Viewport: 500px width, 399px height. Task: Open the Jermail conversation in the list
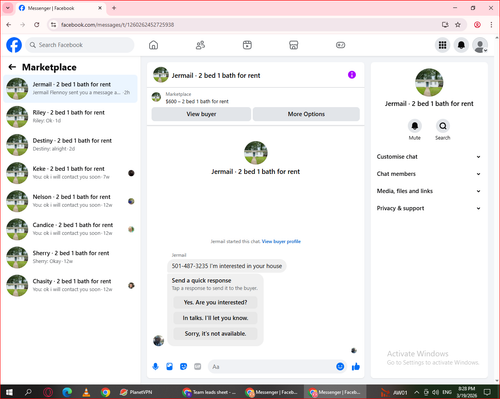tap(70, 89)
